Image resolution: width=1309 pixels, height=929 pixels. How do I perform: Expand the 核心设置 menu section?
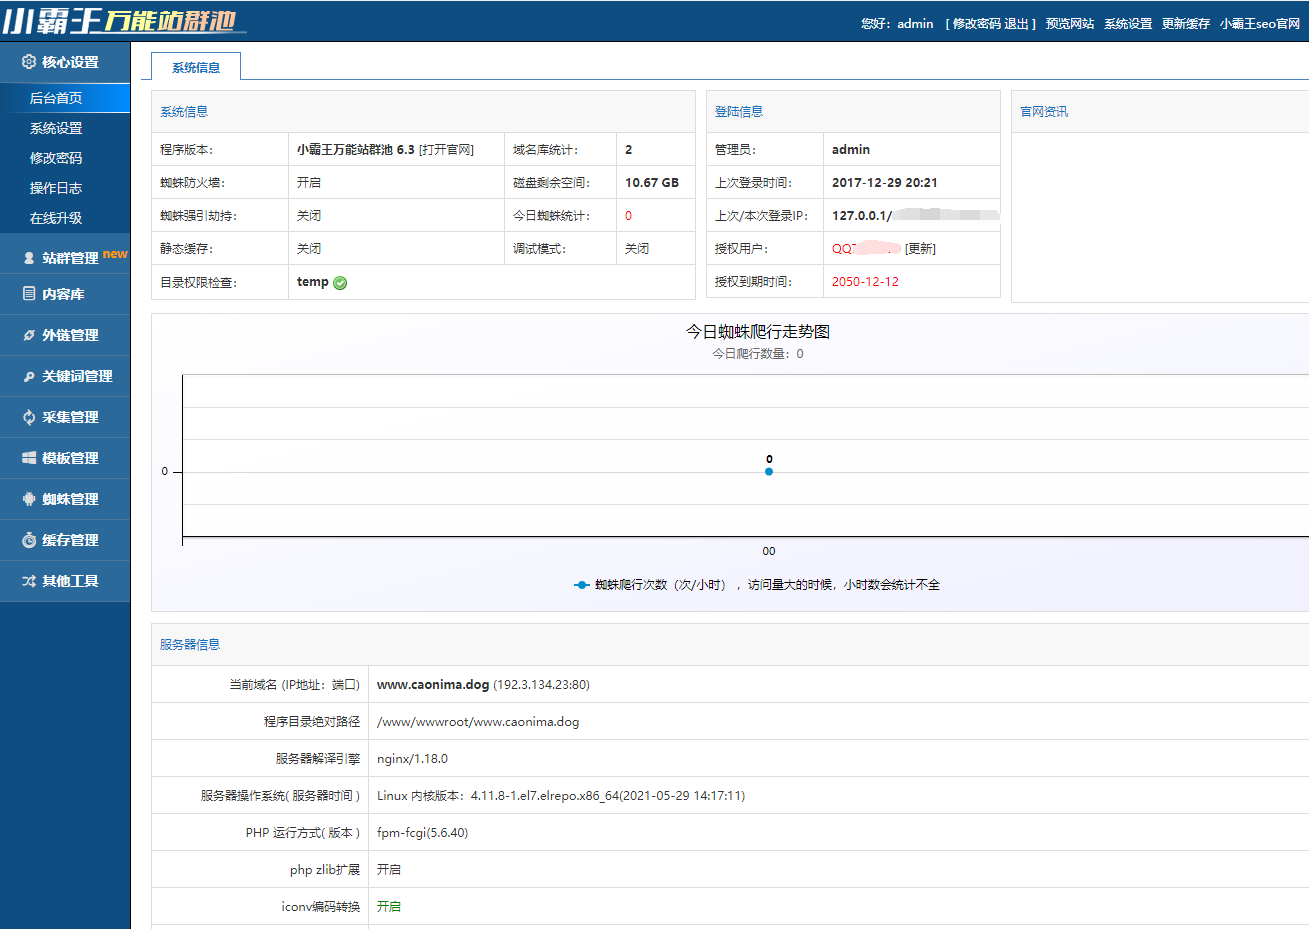tap(65, 62)
